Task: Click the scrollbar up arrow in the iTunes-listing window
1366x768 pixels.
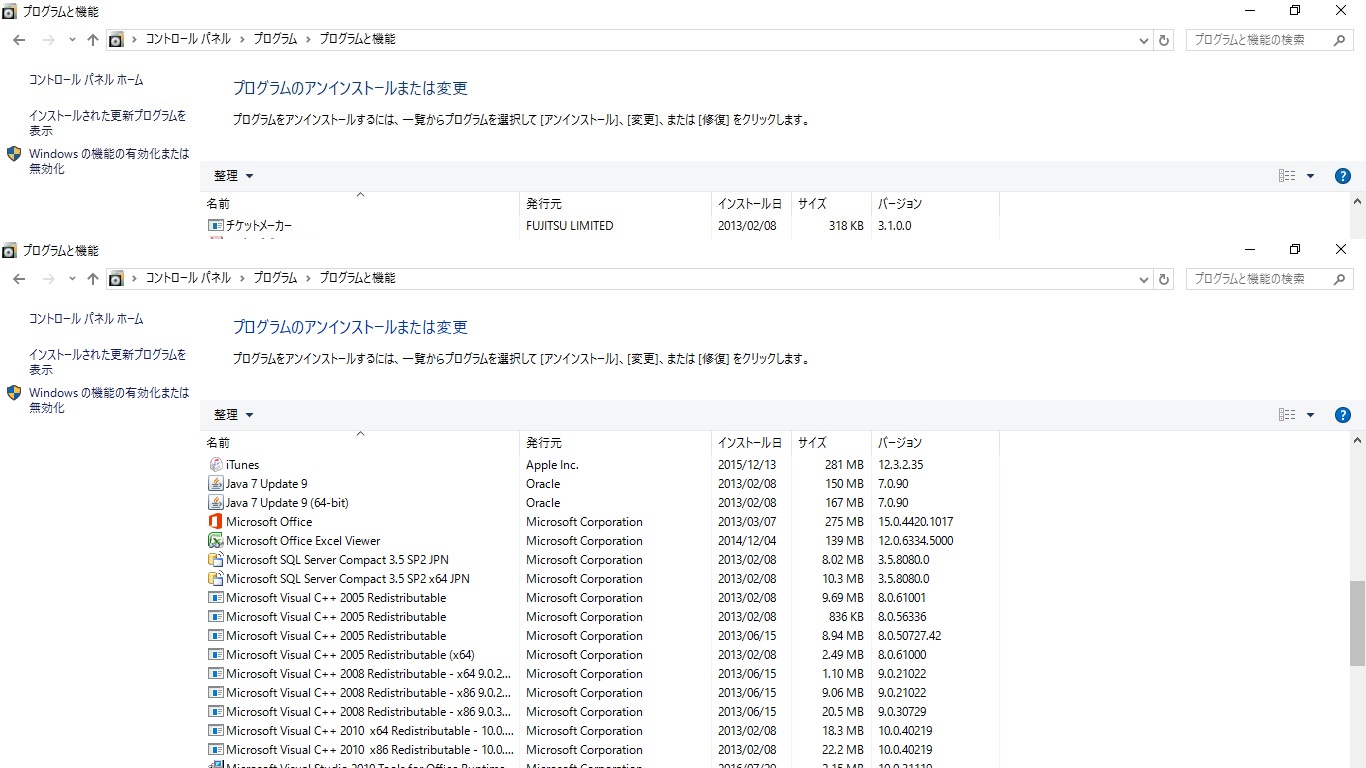Action: (x=1357, y=441)
